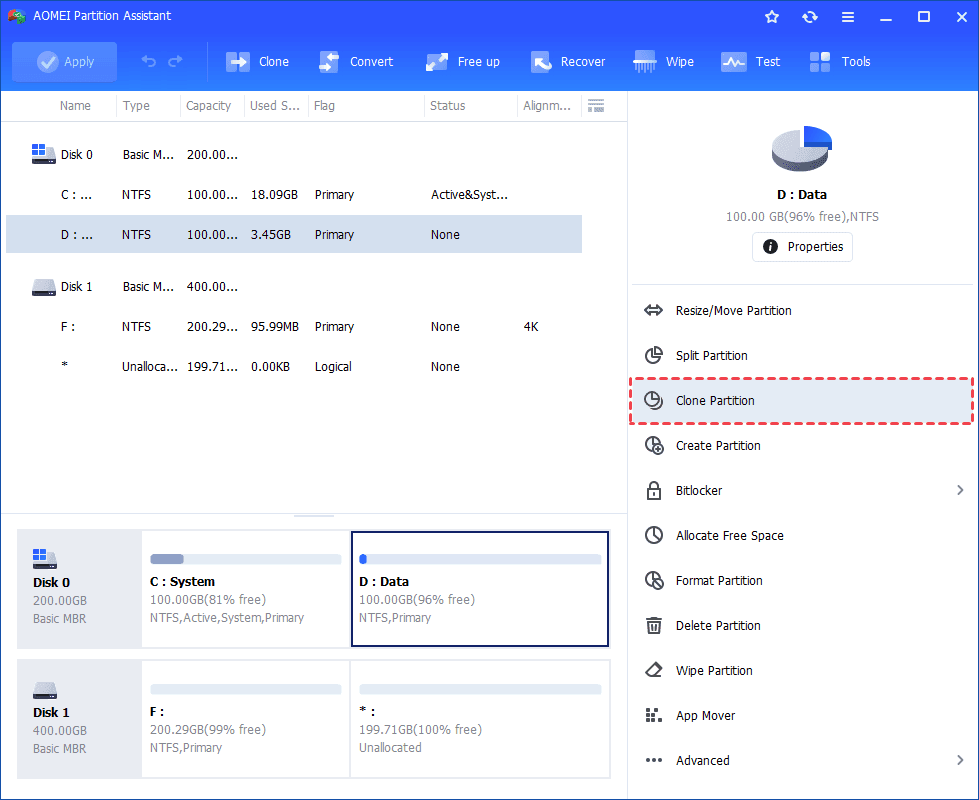This screenshot has width=979, height=800.
Task: Open the Tools panel
Action: [x=839, y=61]
